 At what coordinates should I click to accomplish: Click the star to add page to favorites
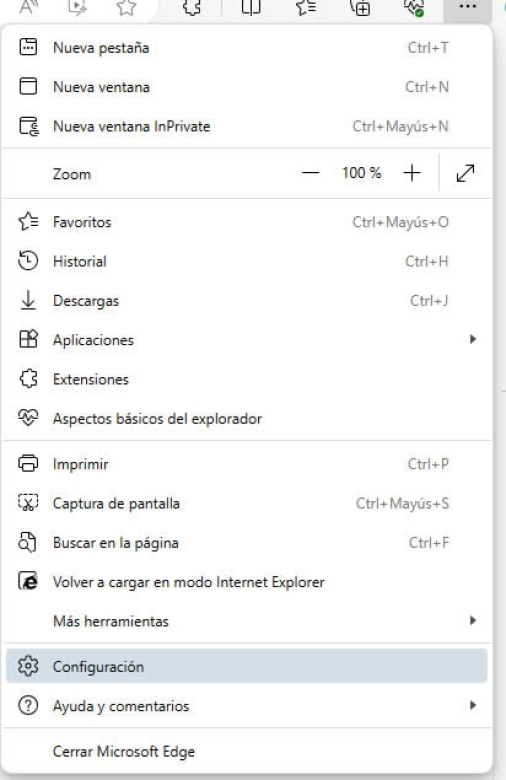point(126,7)
